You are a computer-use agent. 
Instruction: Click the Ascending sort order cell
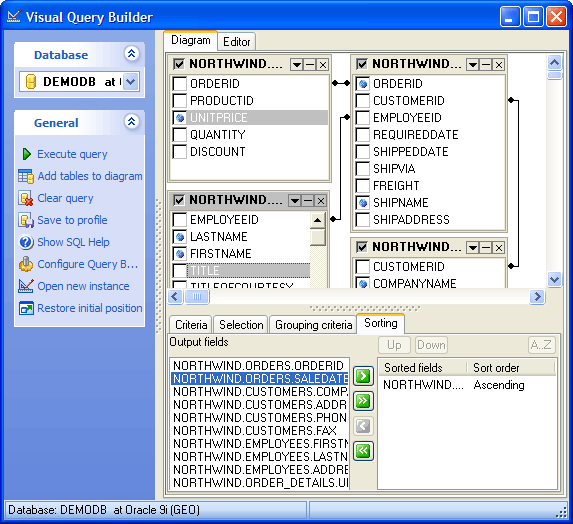[499, 385]
